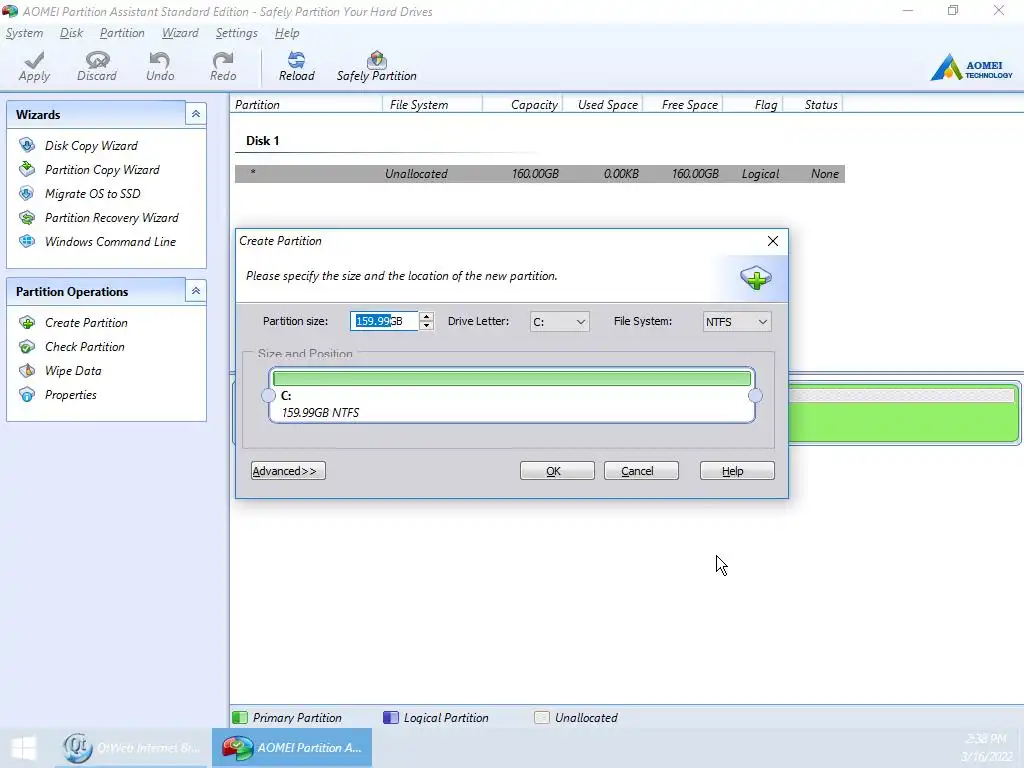1024x768 pixels.
Task: Open the File System NTFS dropdown
Action: click(737, 322)
